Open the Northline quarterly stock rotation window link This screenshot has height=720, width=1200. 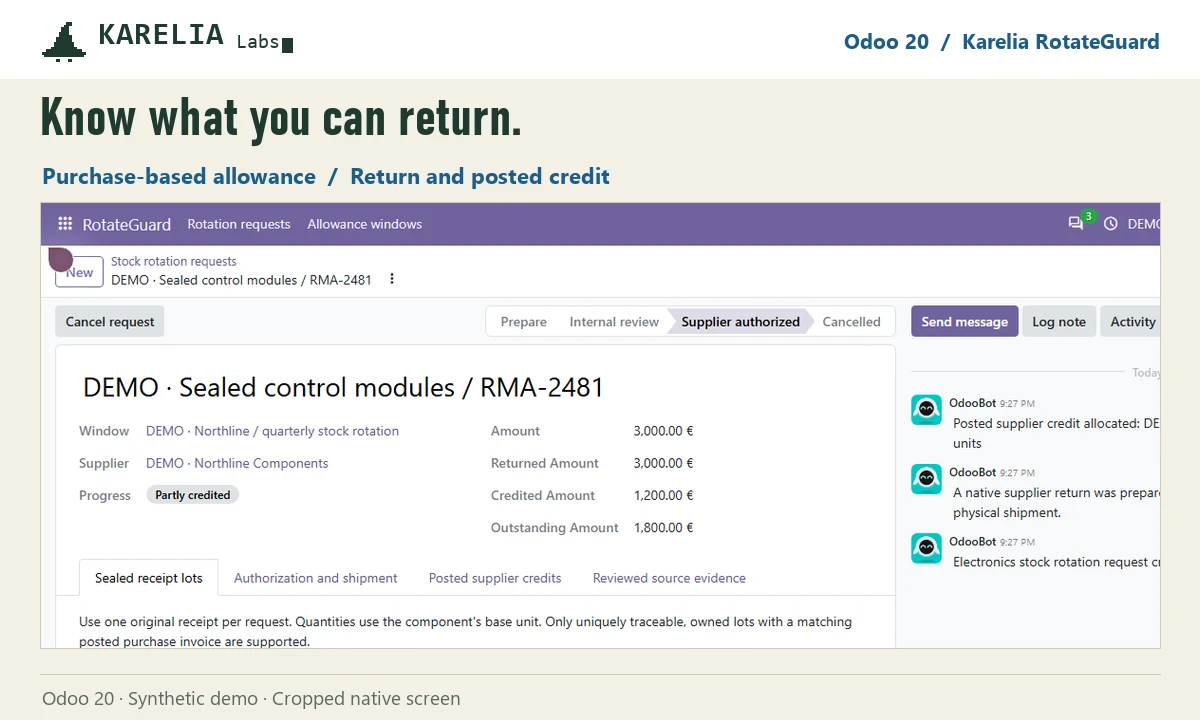click(x=272, y=431)
